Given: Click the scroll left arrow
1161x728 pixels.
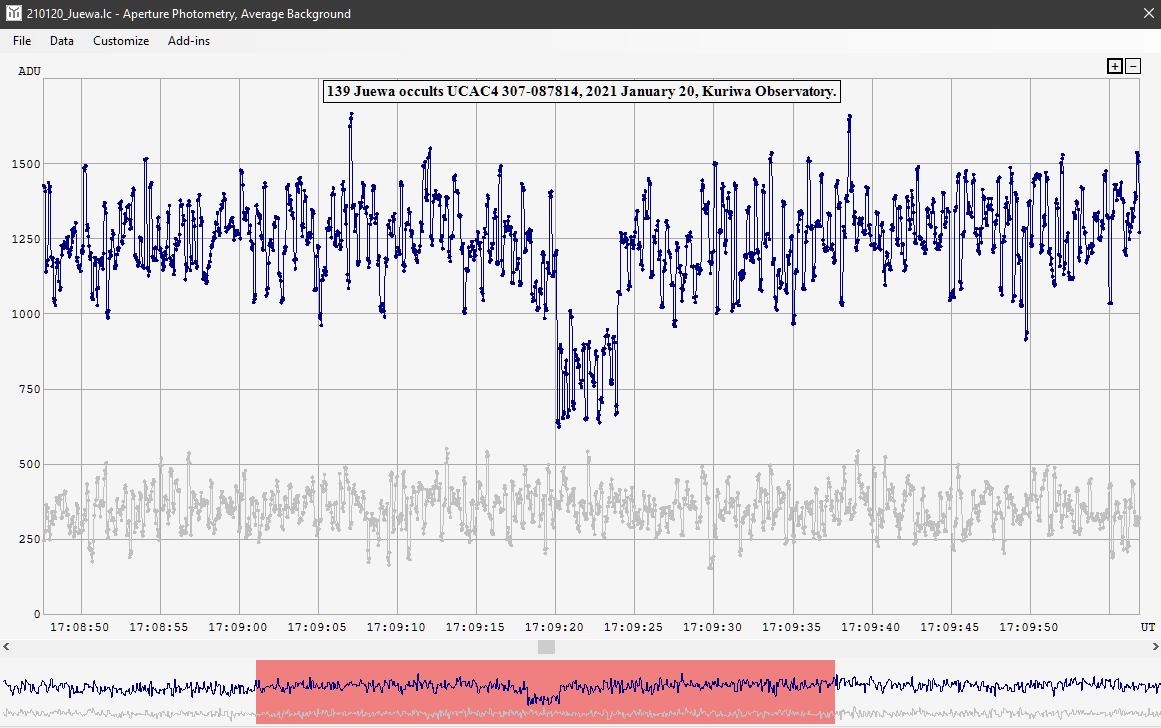Looking at the screenshot, I should point(6,647).
